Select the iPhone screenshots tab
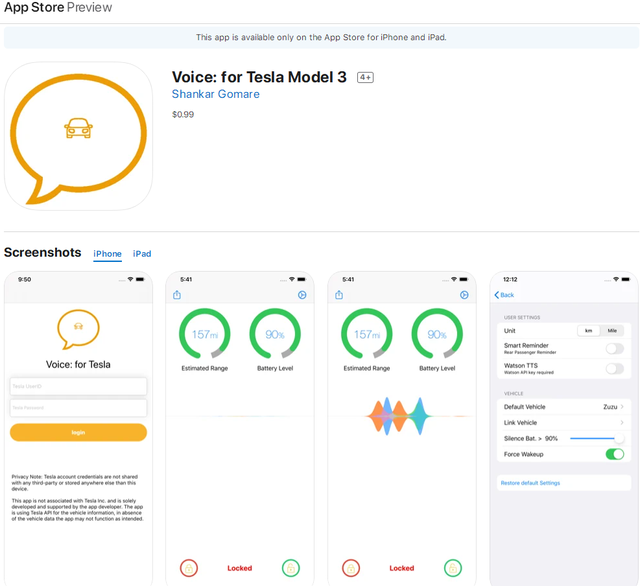640x586 pixels. [107, 254]
